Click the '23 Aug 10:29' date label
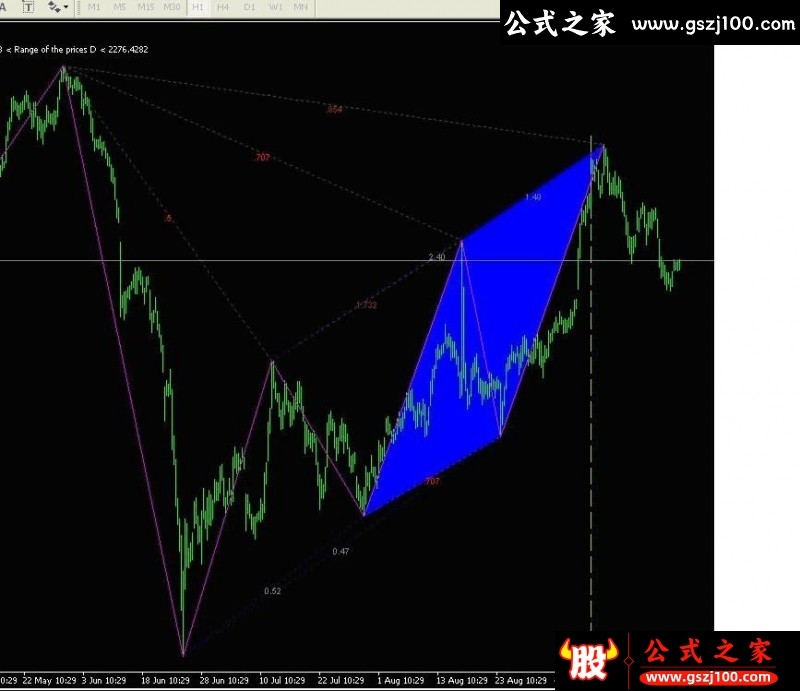 coord(521,680)
